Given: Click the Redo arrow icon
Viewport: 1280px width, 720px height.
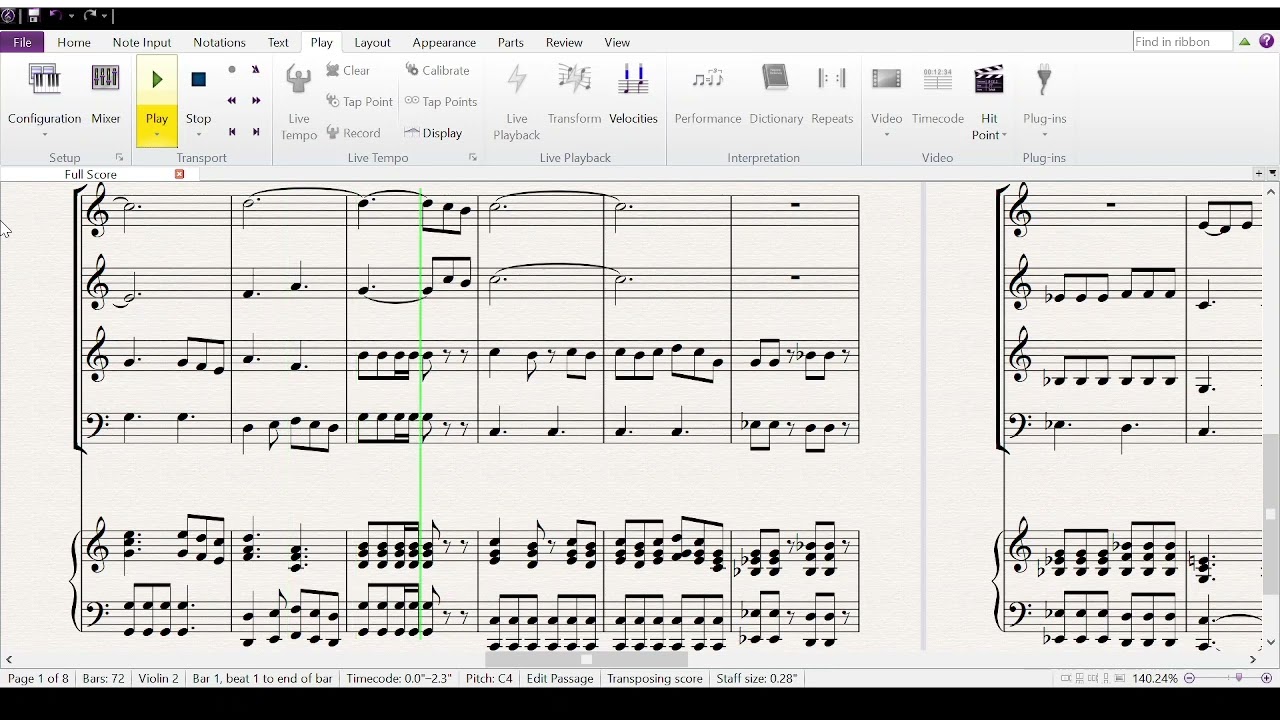Looking at the screenshot, I should 90,16.
